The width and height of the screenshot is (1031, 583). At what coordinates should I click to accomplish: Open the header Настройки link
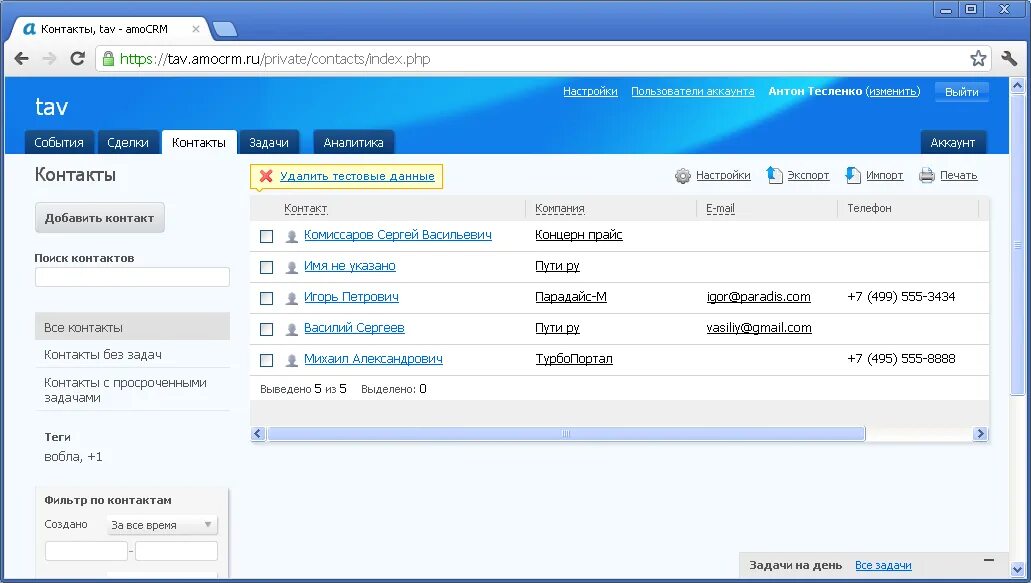pyautogui.click(x=590, y=91)
